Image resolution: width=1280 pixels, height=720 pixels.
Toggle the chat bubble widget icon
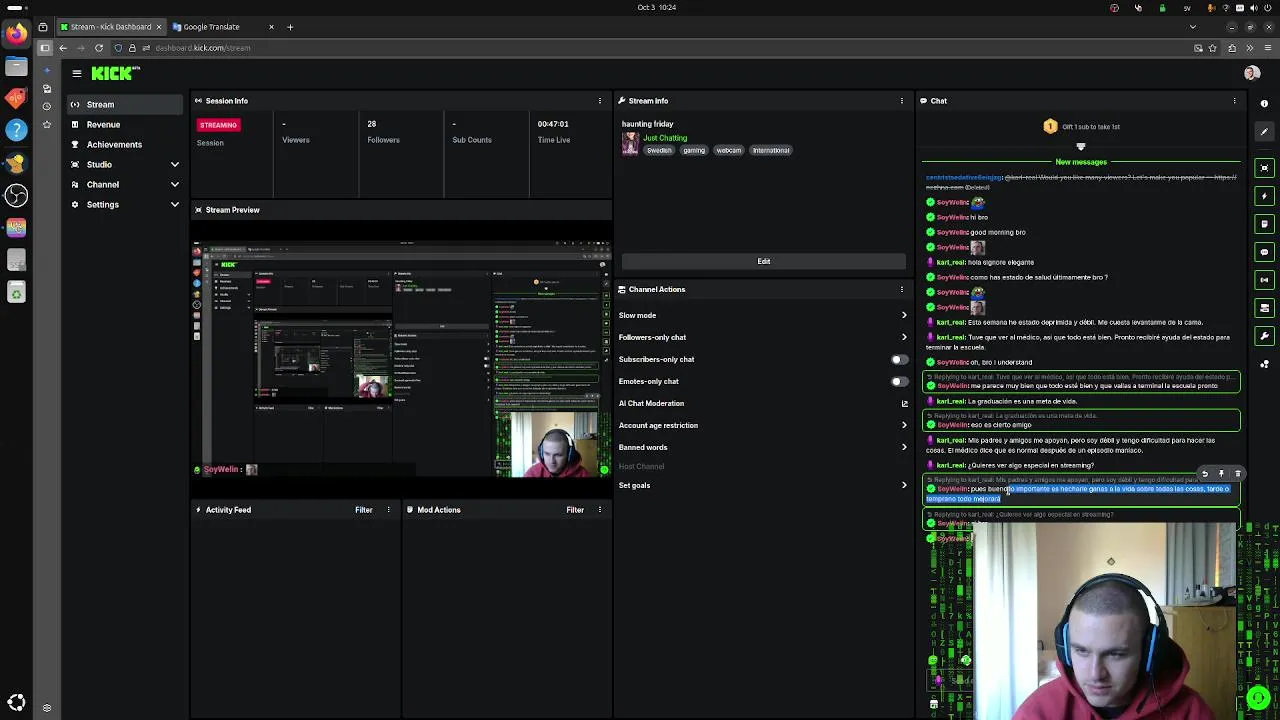pos(1264,252)
